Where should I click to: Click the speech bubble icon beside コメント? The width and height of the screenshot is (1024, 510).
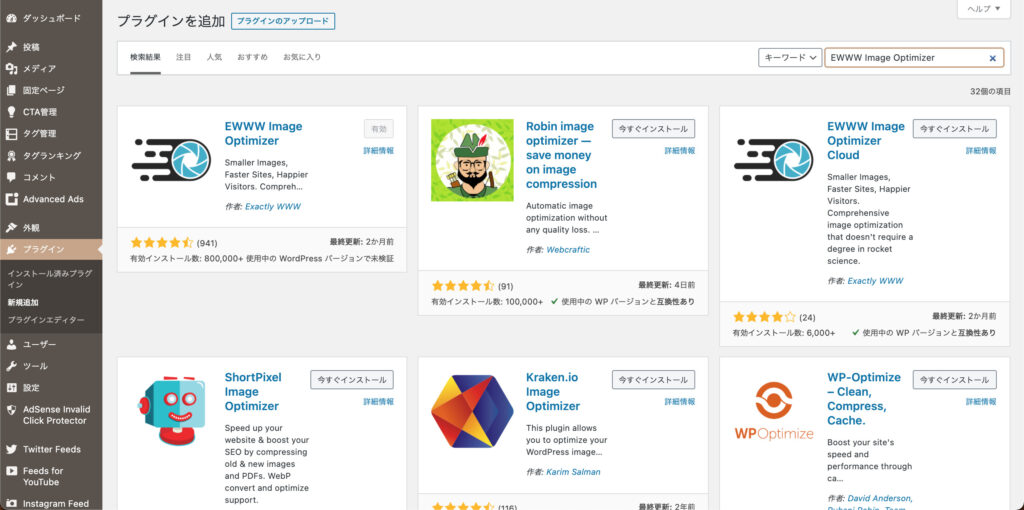[x=10, y=177]
